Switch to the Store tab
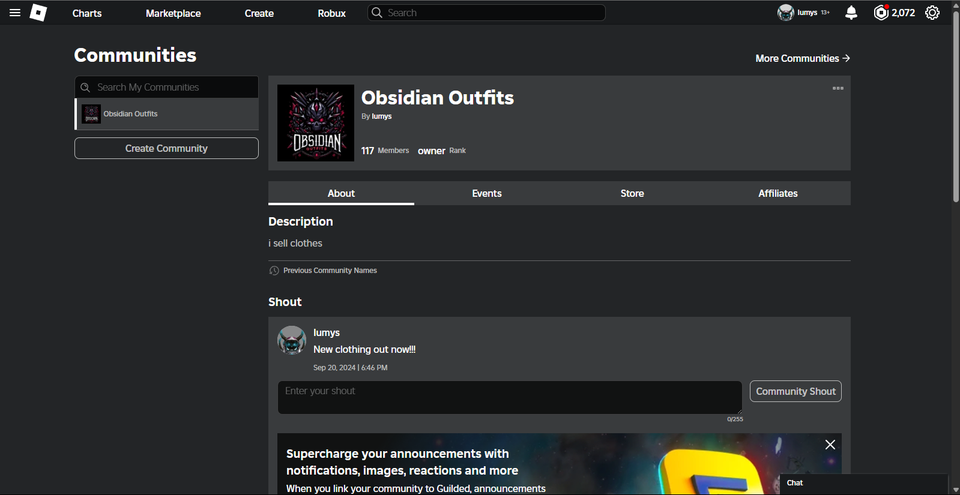Viewport: 960px width, 495px height. (x=632, y=194)
